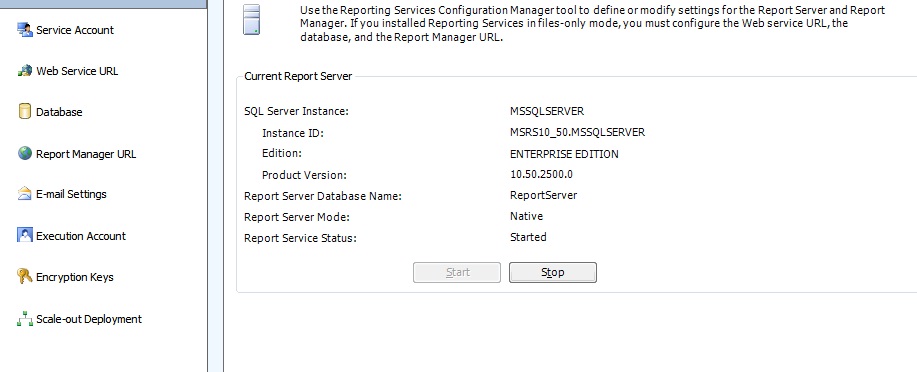Open the Report Manager URL page
Screen dimensions: 917x372
tap(86, 154)
